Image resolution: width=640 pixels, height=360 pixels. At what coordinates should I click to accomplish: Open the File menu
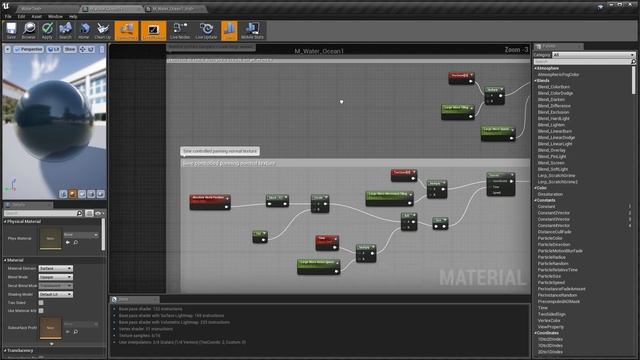coord(8,16)
